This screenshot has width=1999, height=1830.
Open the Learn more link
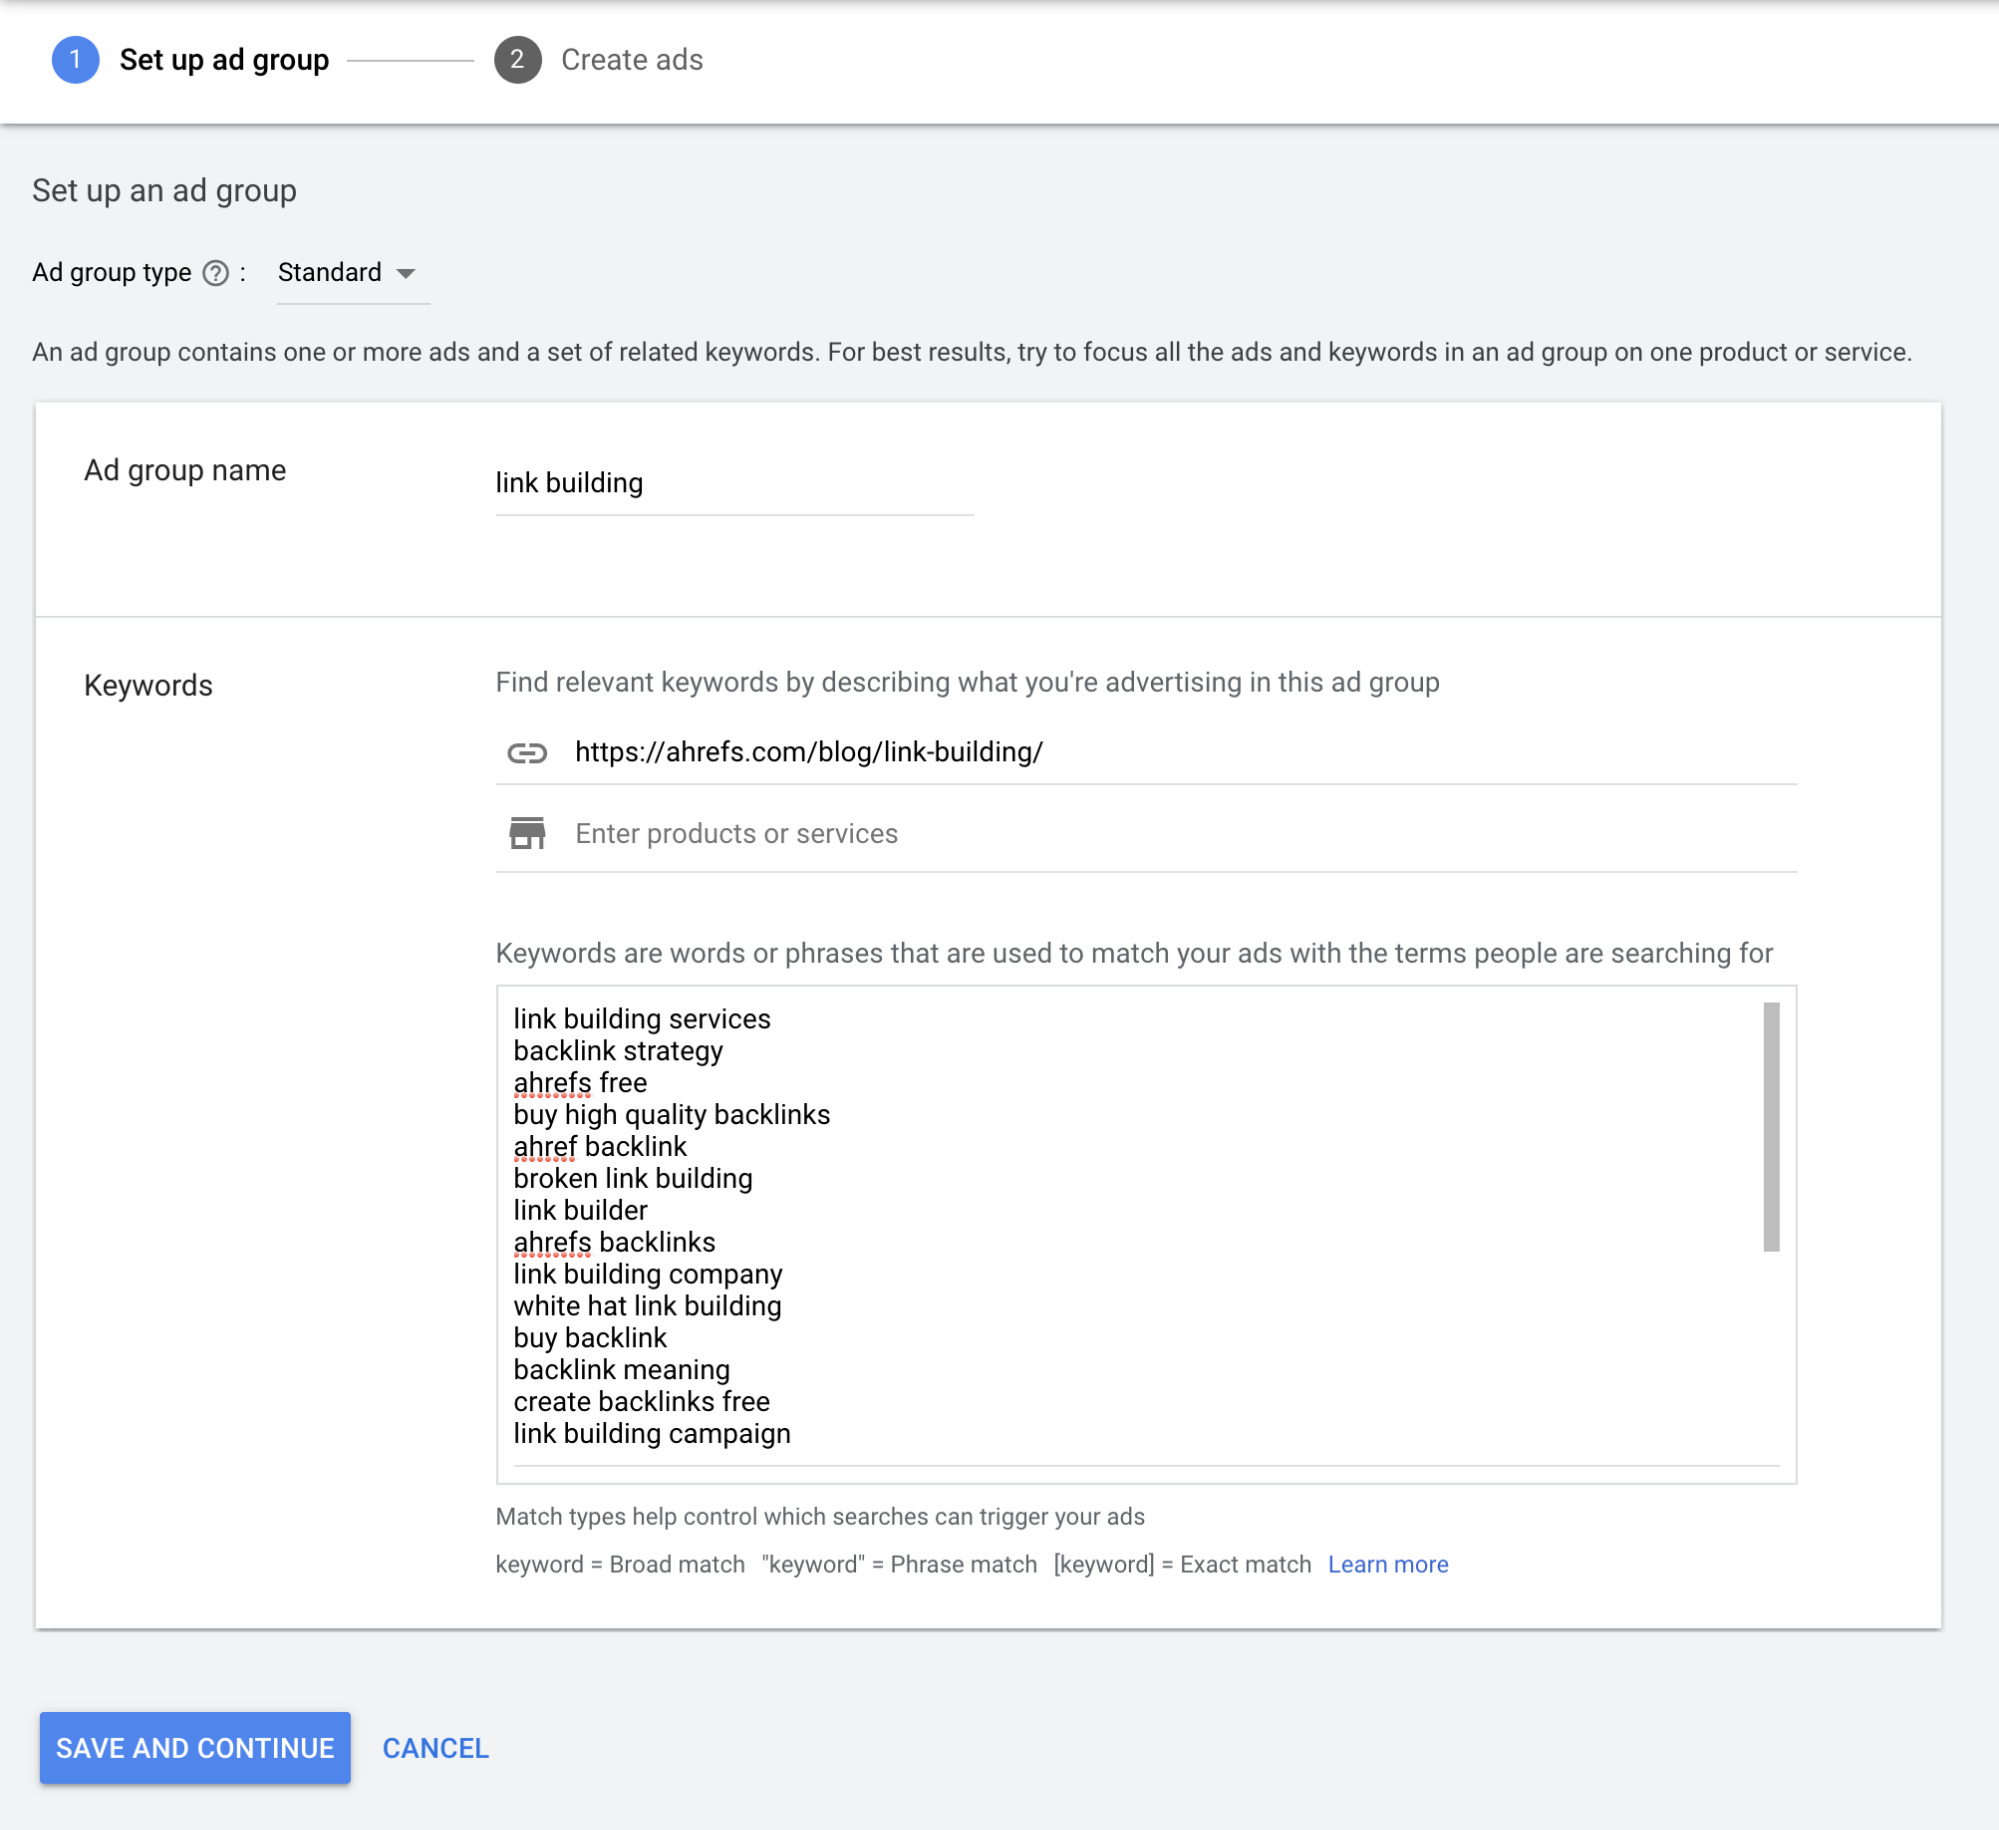pos(1387,1564)
